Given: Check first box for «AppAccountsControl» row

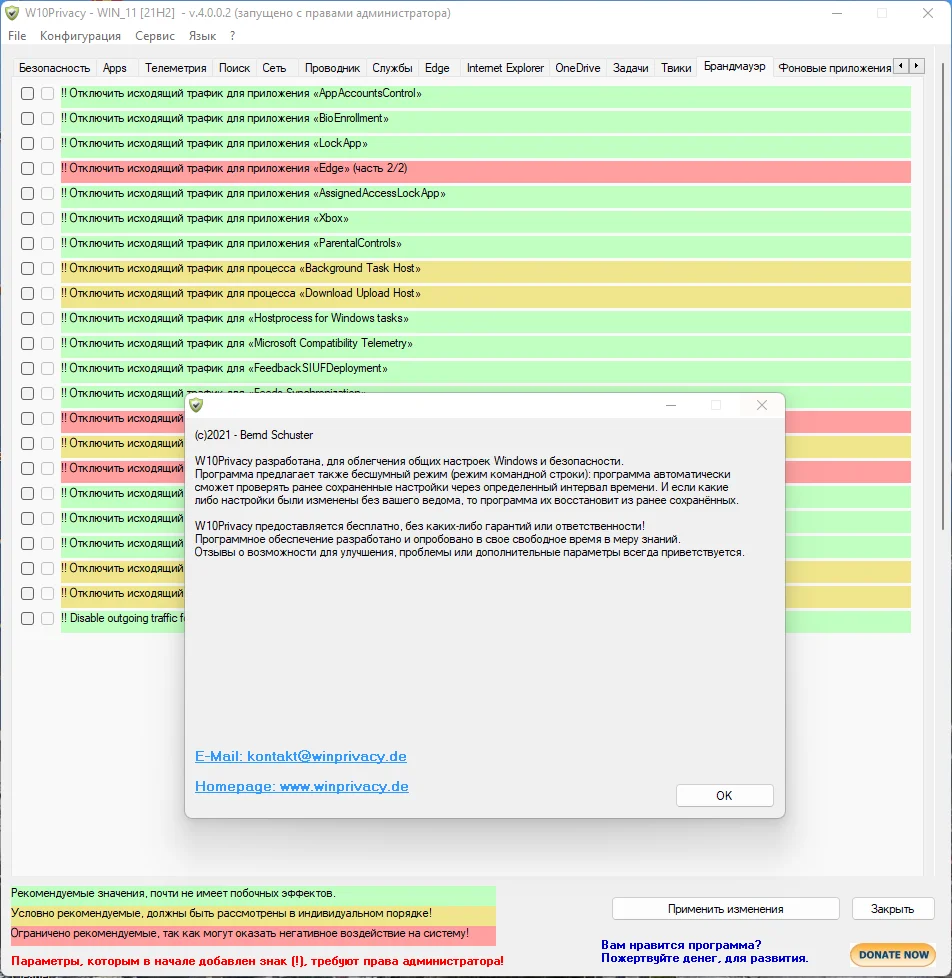Looking at the screenshot, I should coord(27,94).
